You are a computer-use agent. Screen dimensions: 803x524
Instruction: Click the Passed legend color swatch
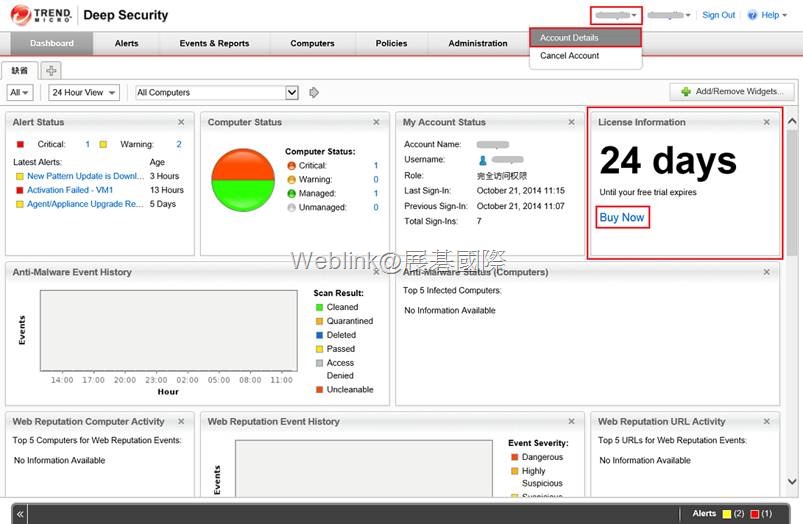pos(319,348)
